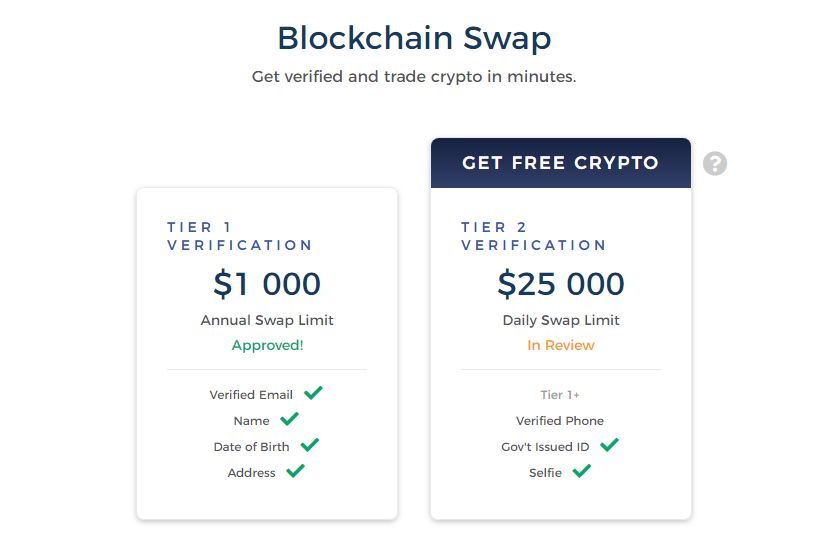Image resolution: width=823 pixels, height=546 pixels.
Task: Select the Tier 1 Verification heading
Action: pyautogui.click(x=240, y=236)
